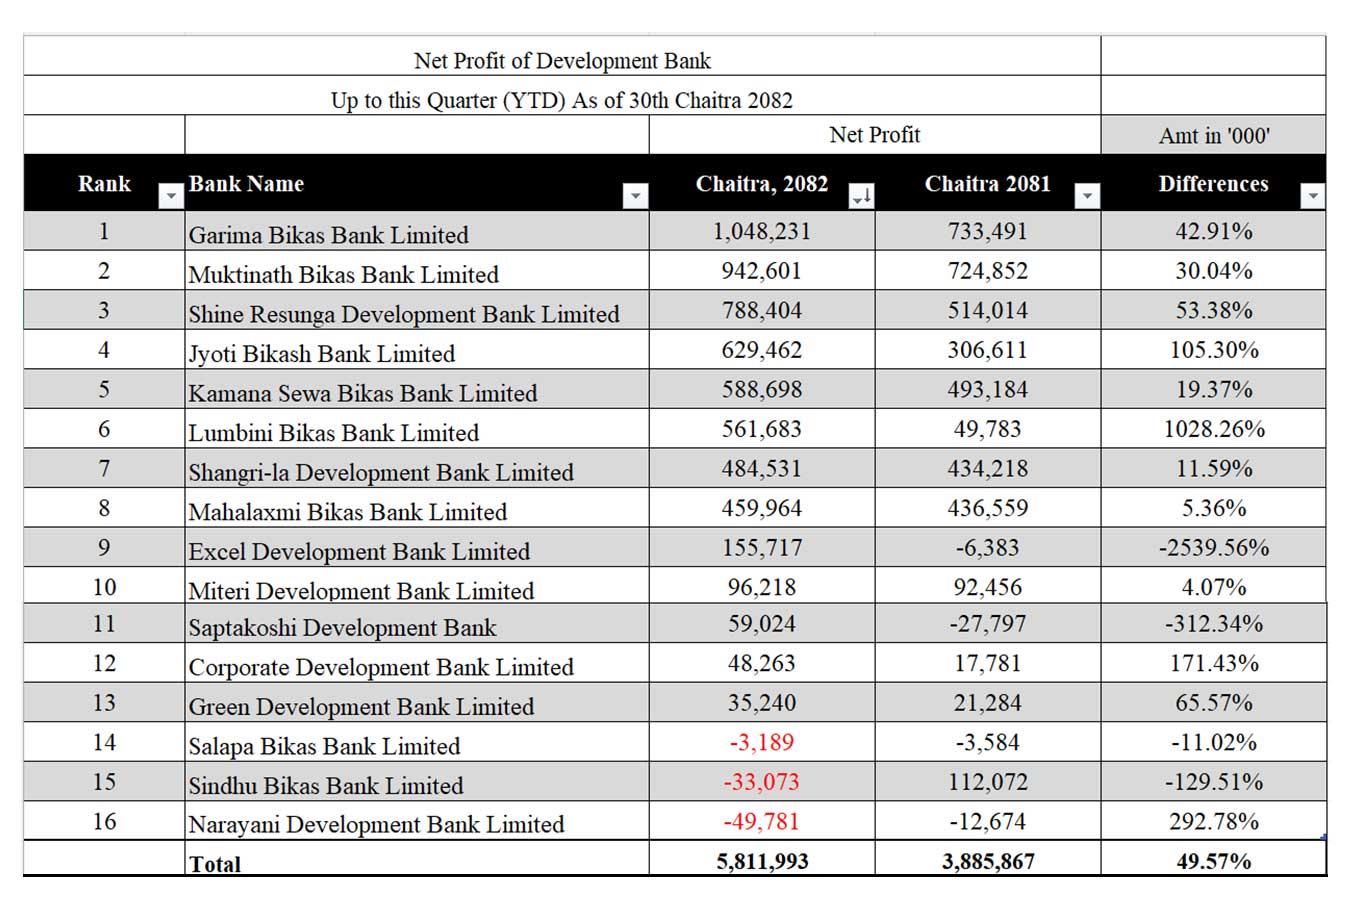Click the Chaitra, 2082 sort filter arrow

[861, 196]
